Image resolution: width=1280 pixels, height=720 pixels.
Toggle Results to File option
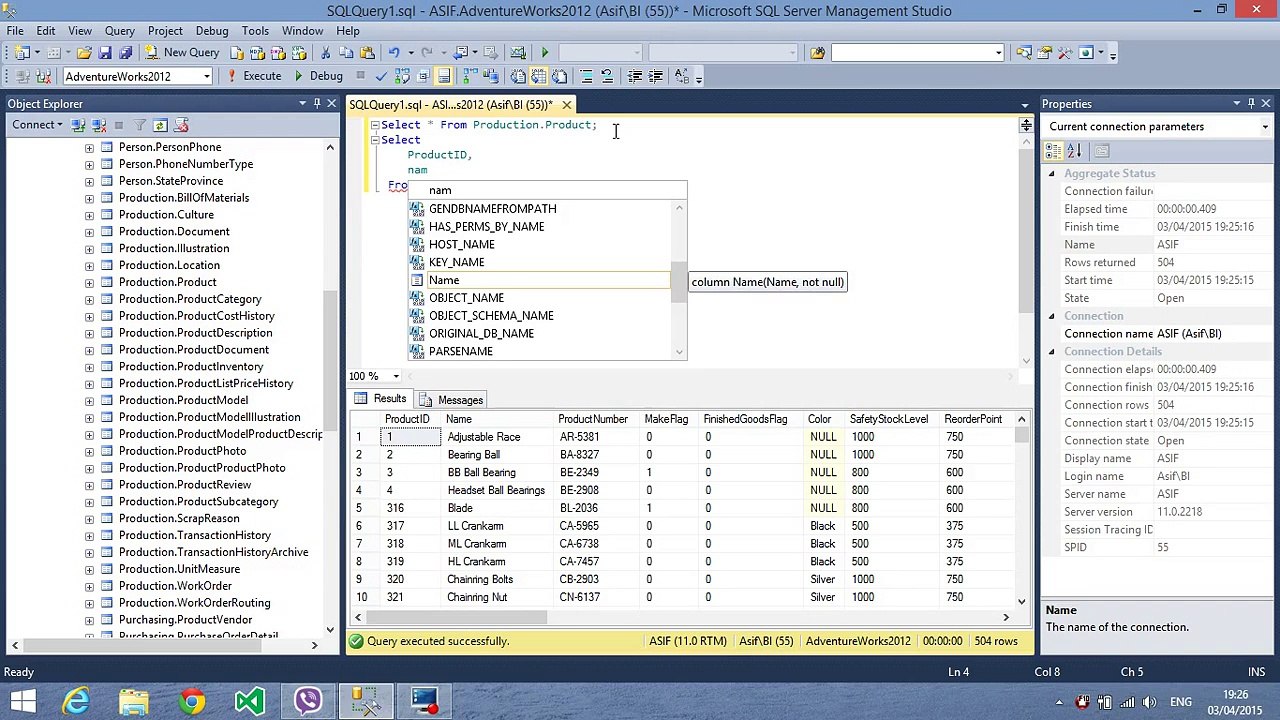pos(560,76)
